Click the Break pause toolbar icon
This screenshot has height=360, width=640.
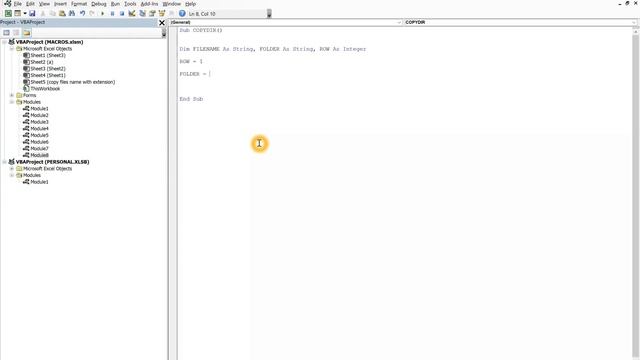coord(112,13)
